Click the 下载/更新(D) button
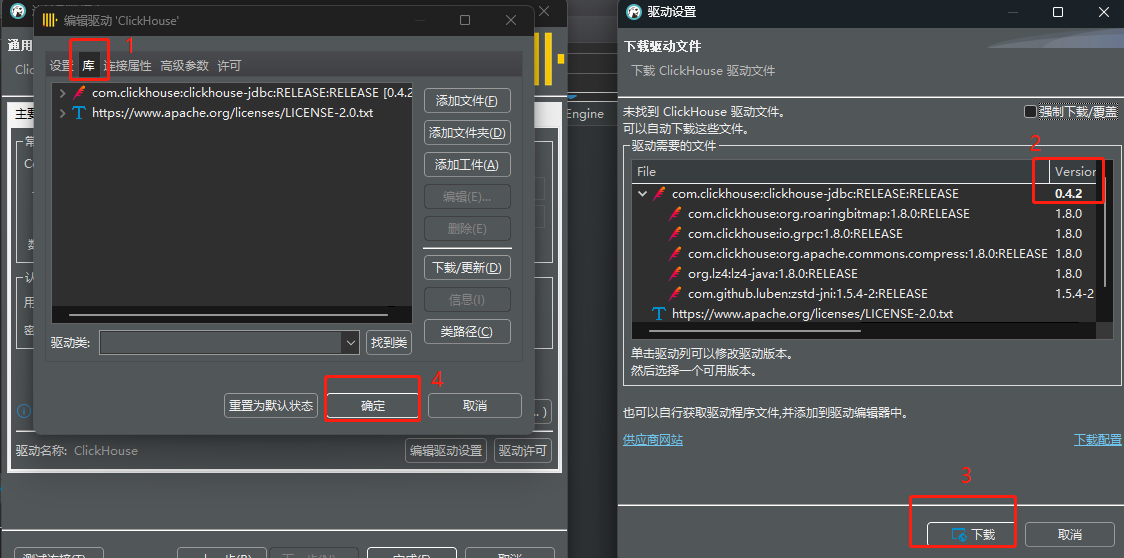Screen dimensions: 1124x558 [467, 268]
